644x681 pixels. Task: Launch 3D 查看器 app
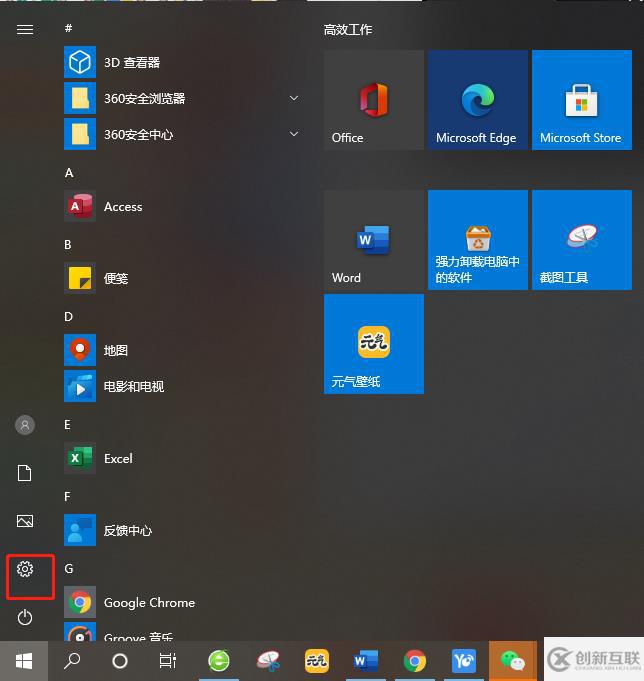point(182,62)
